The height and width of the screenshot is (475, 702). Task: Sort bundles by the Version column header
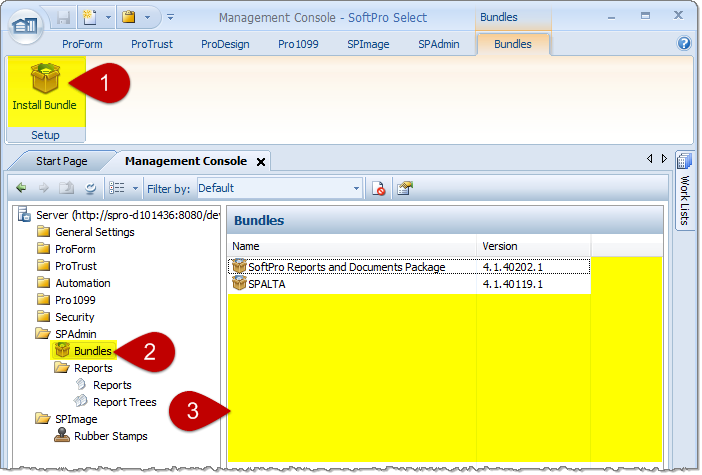pos(534,246)
